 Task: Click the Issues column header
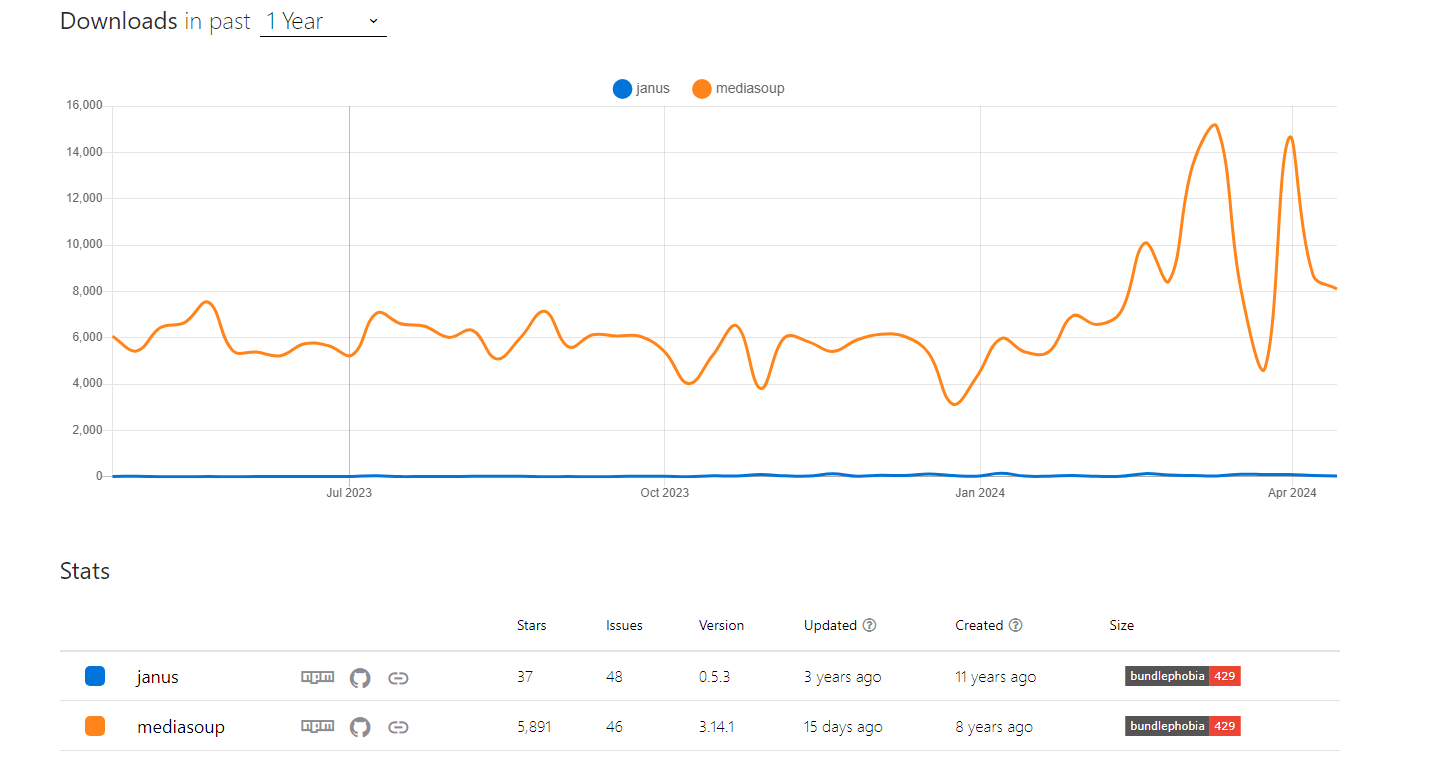[624, 625]
